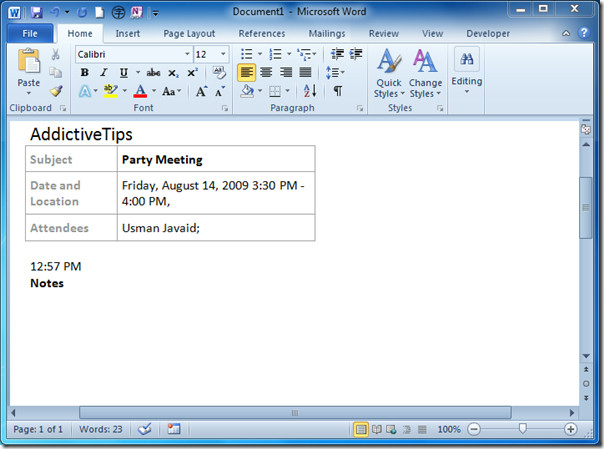Screen dimensions: 604x449
Task: Open the Line spacing dropdown
Action: pos(335,72)
